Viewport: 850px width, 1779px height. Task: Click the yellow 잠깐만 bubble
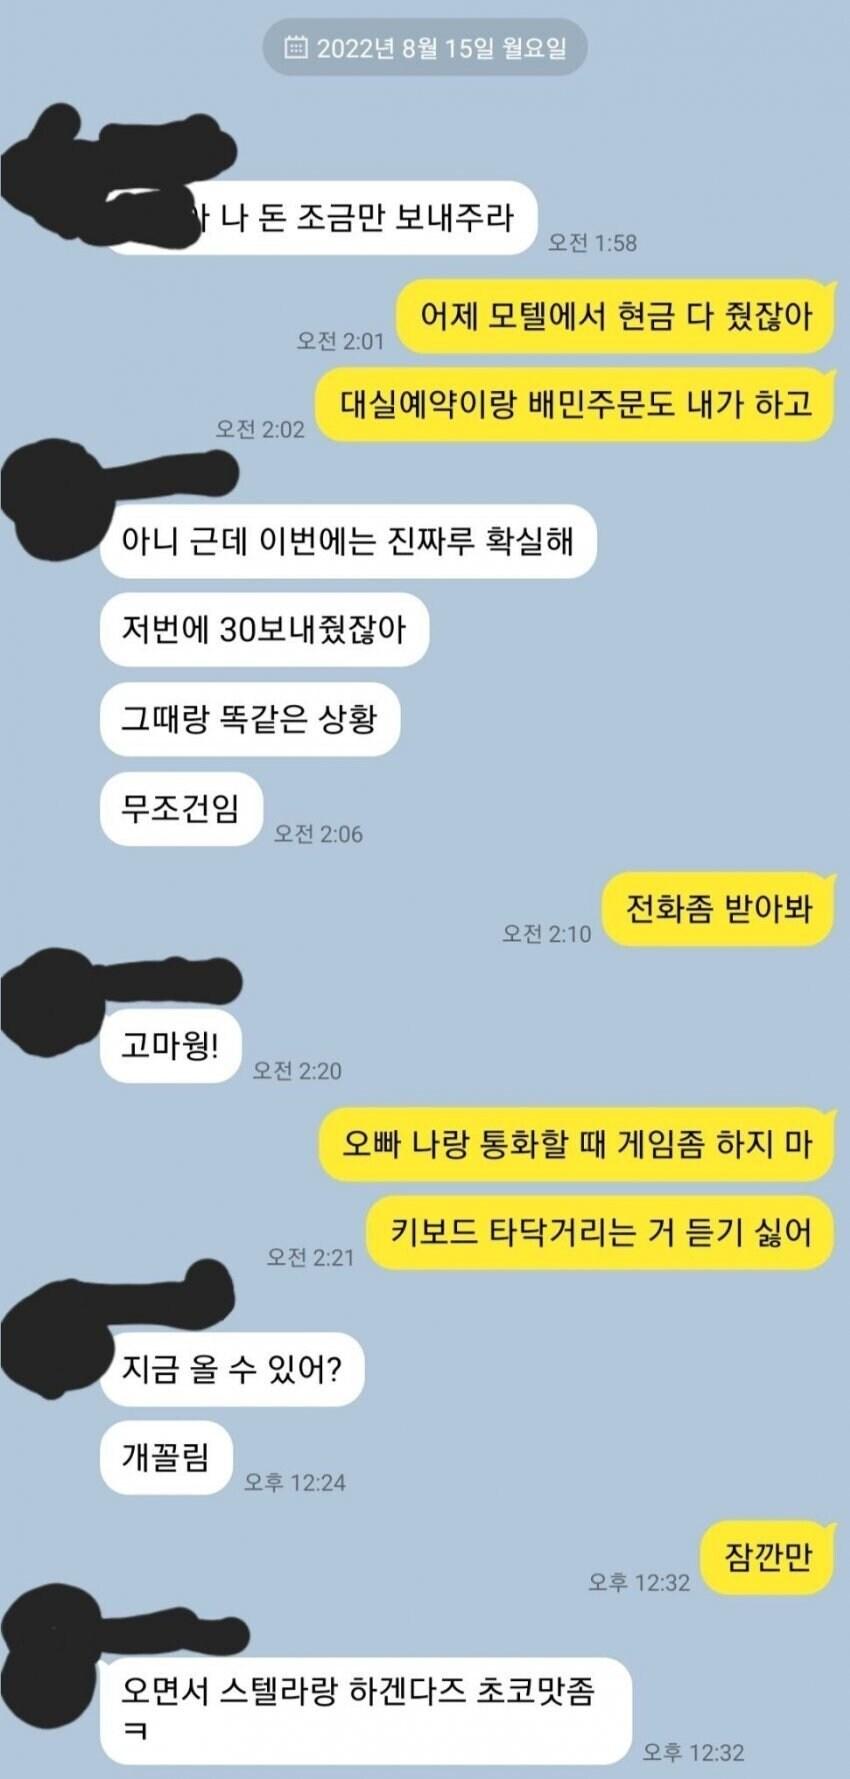(x=767, y=1557)
